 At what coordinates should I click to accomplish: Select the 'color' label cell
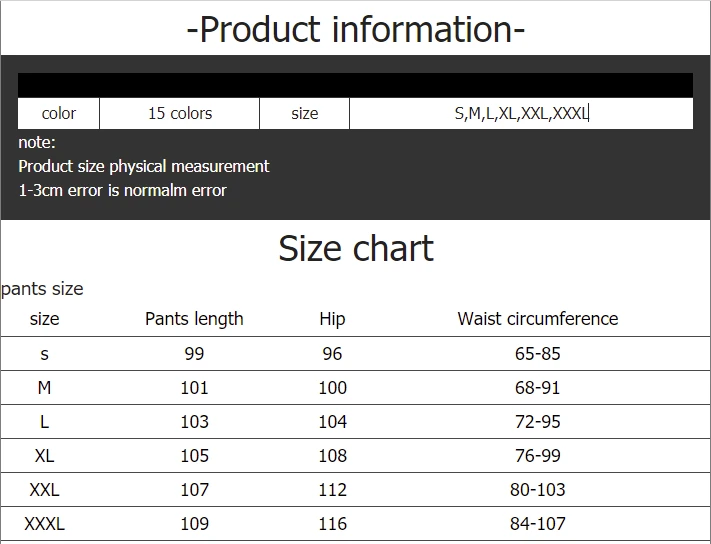pos(59,113)
